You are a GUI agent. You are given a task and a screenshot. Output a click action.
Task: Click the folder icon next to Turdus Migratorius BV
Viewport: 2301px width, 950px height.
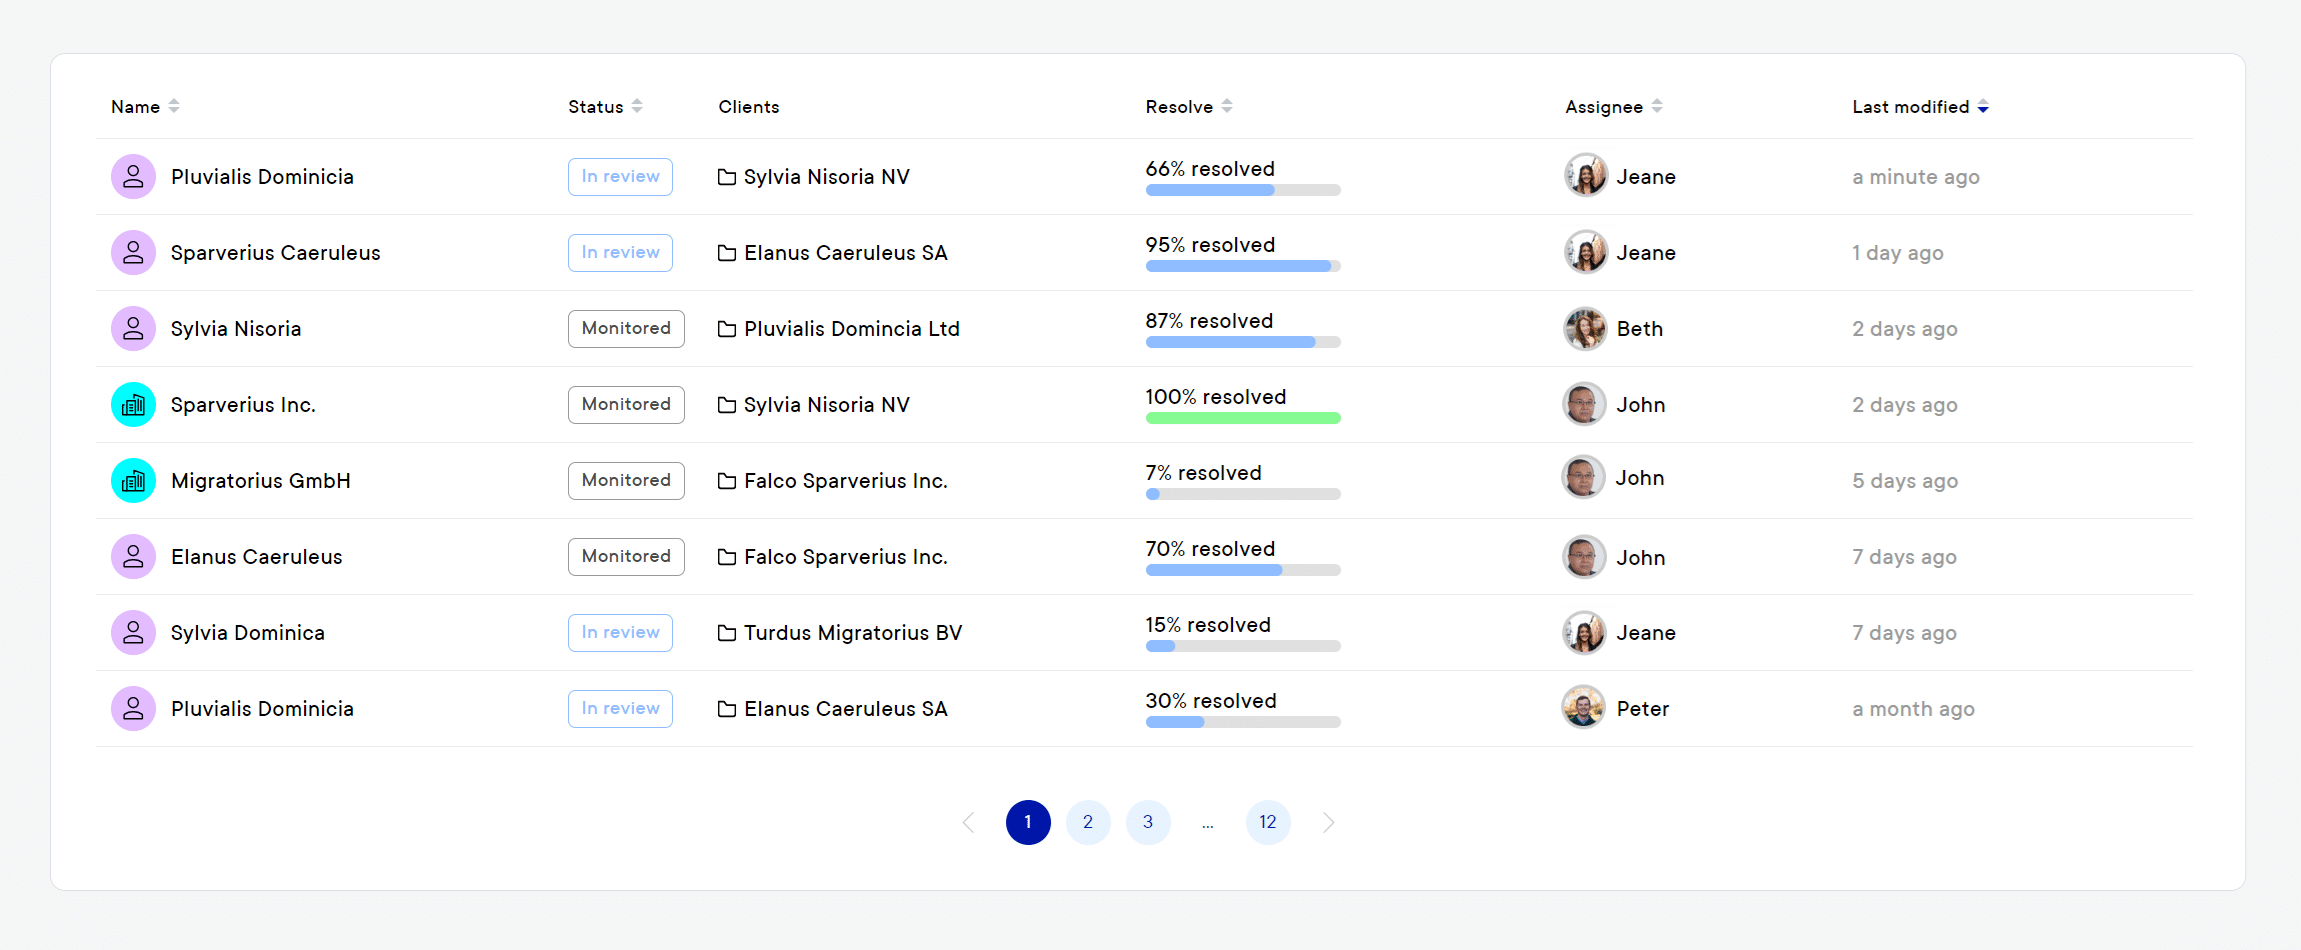(x=727, y=633)
